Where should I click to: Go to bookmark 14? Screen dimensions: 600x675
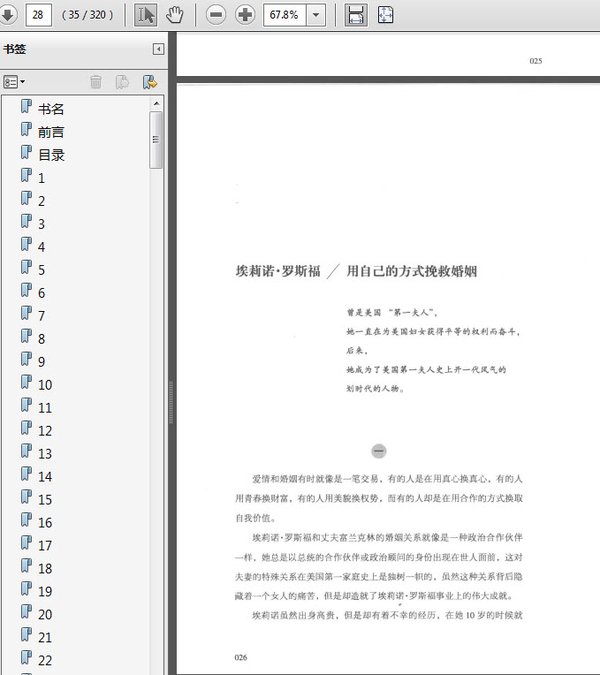point(45,477)
